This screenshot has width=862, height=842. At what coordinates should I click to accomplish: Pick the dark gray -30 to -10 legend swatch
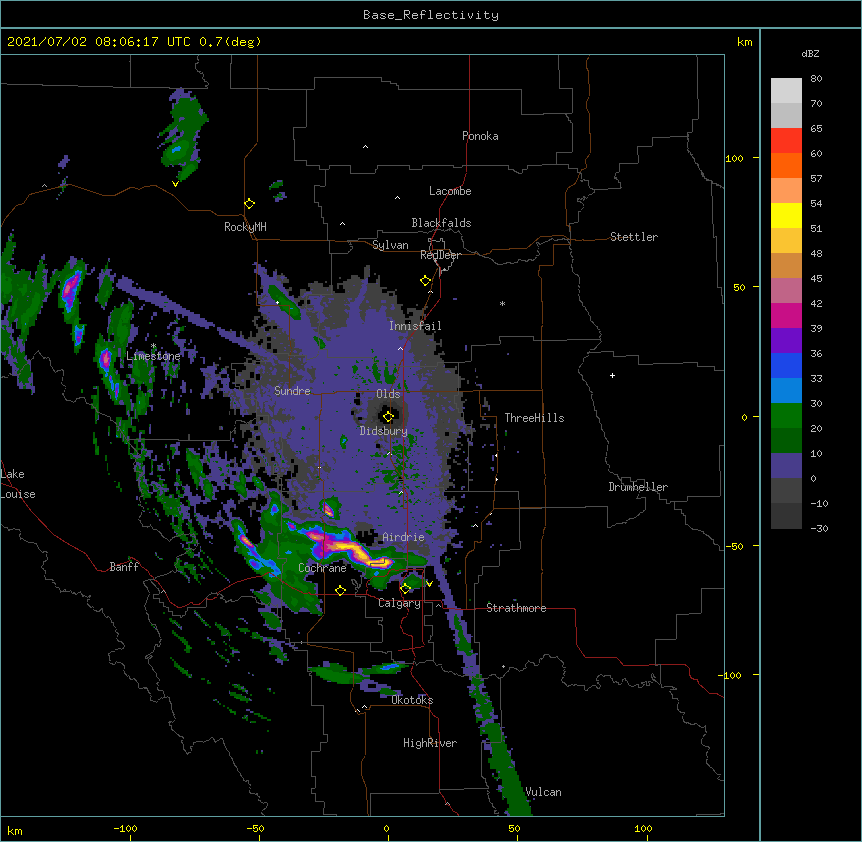tap(786, 516)
